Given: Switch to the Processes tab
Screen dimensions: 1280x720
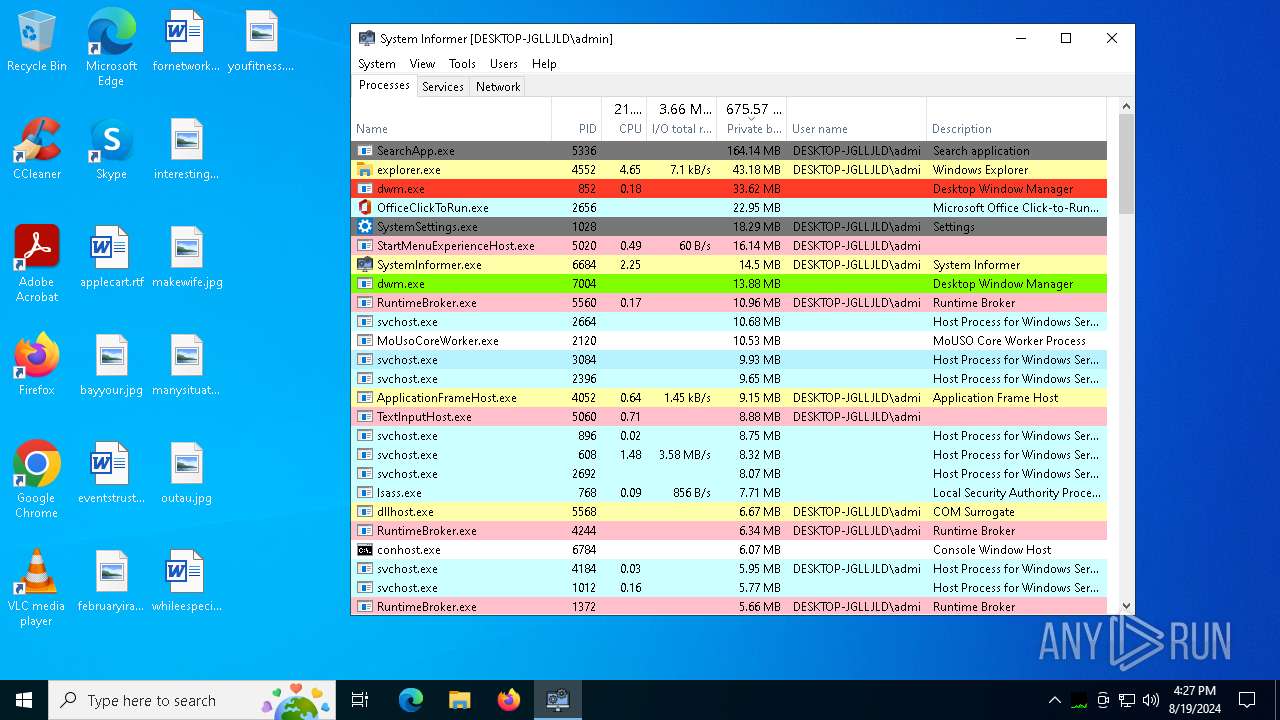Looking at the screenshot, I should pos(384,86).
